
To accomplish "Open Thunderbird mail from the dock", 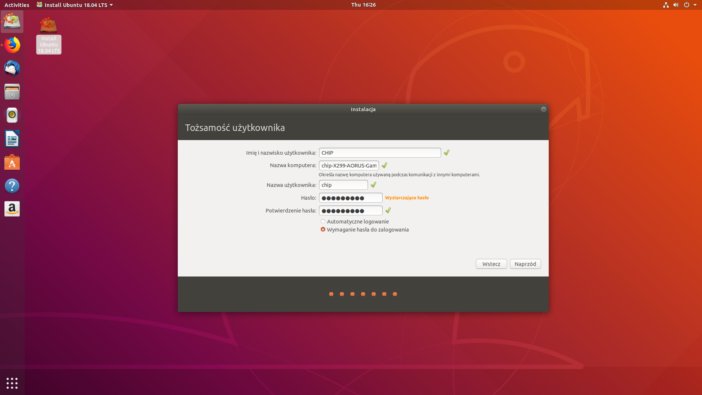I will [12, 68].
